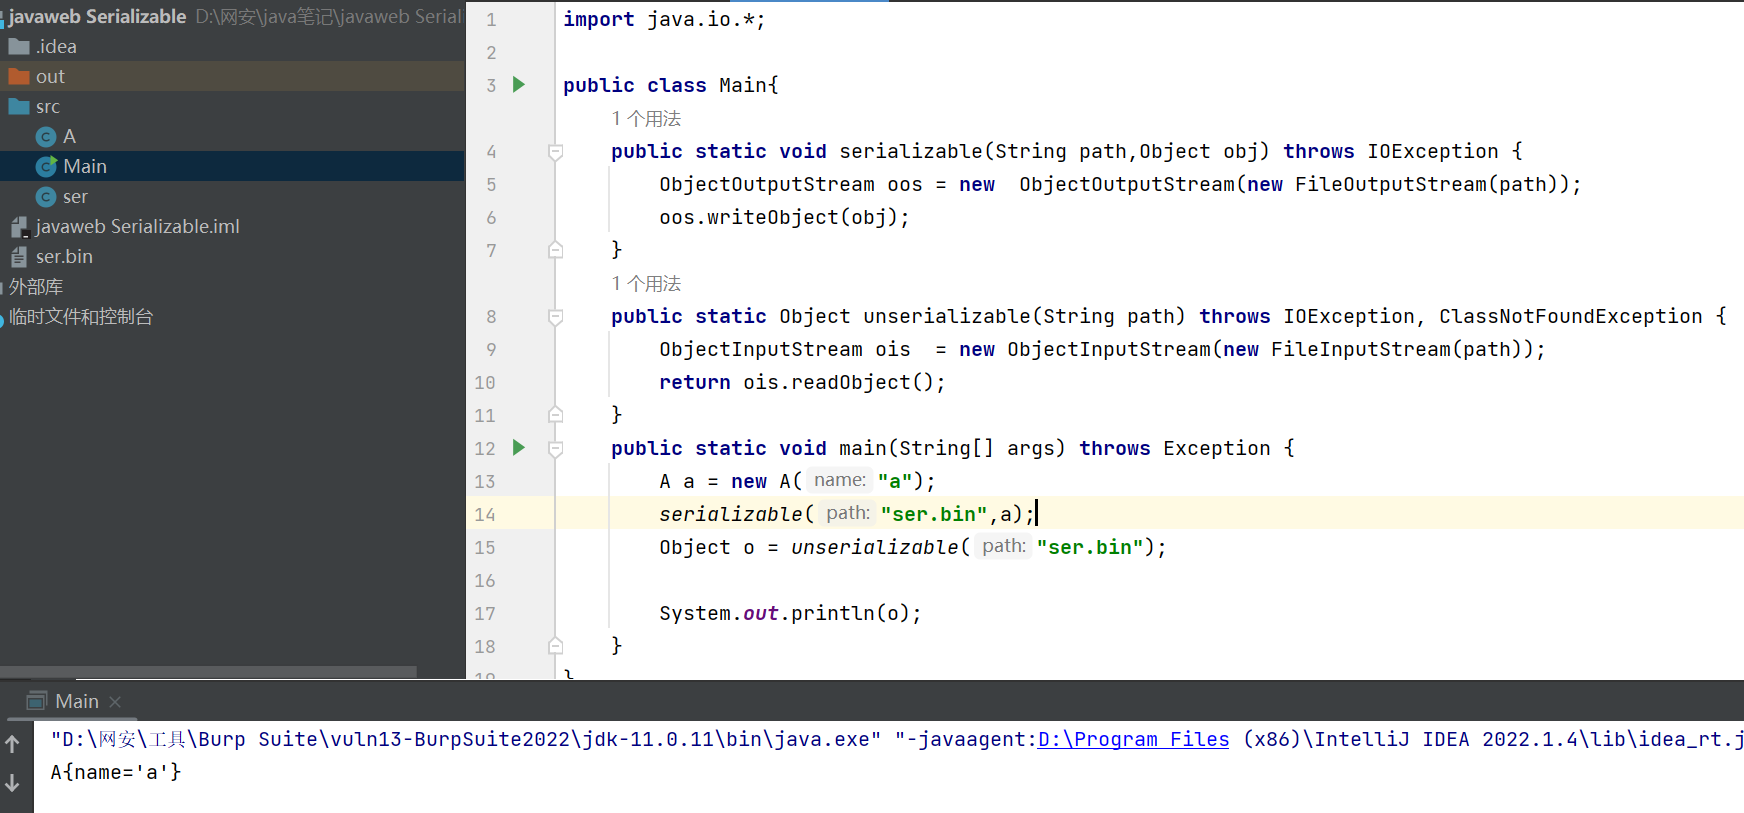The height and width of the screenshot is (813, 1744).
Task: Click return ois.readObject(); statement
Action: 802,382
